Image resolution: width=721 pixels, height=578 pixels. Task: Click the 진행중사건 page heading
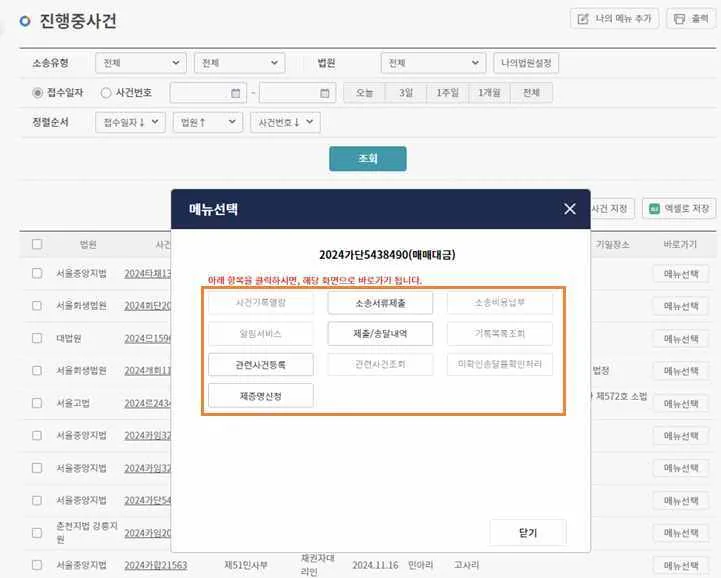pyautogui.click(x=78, y=21)
